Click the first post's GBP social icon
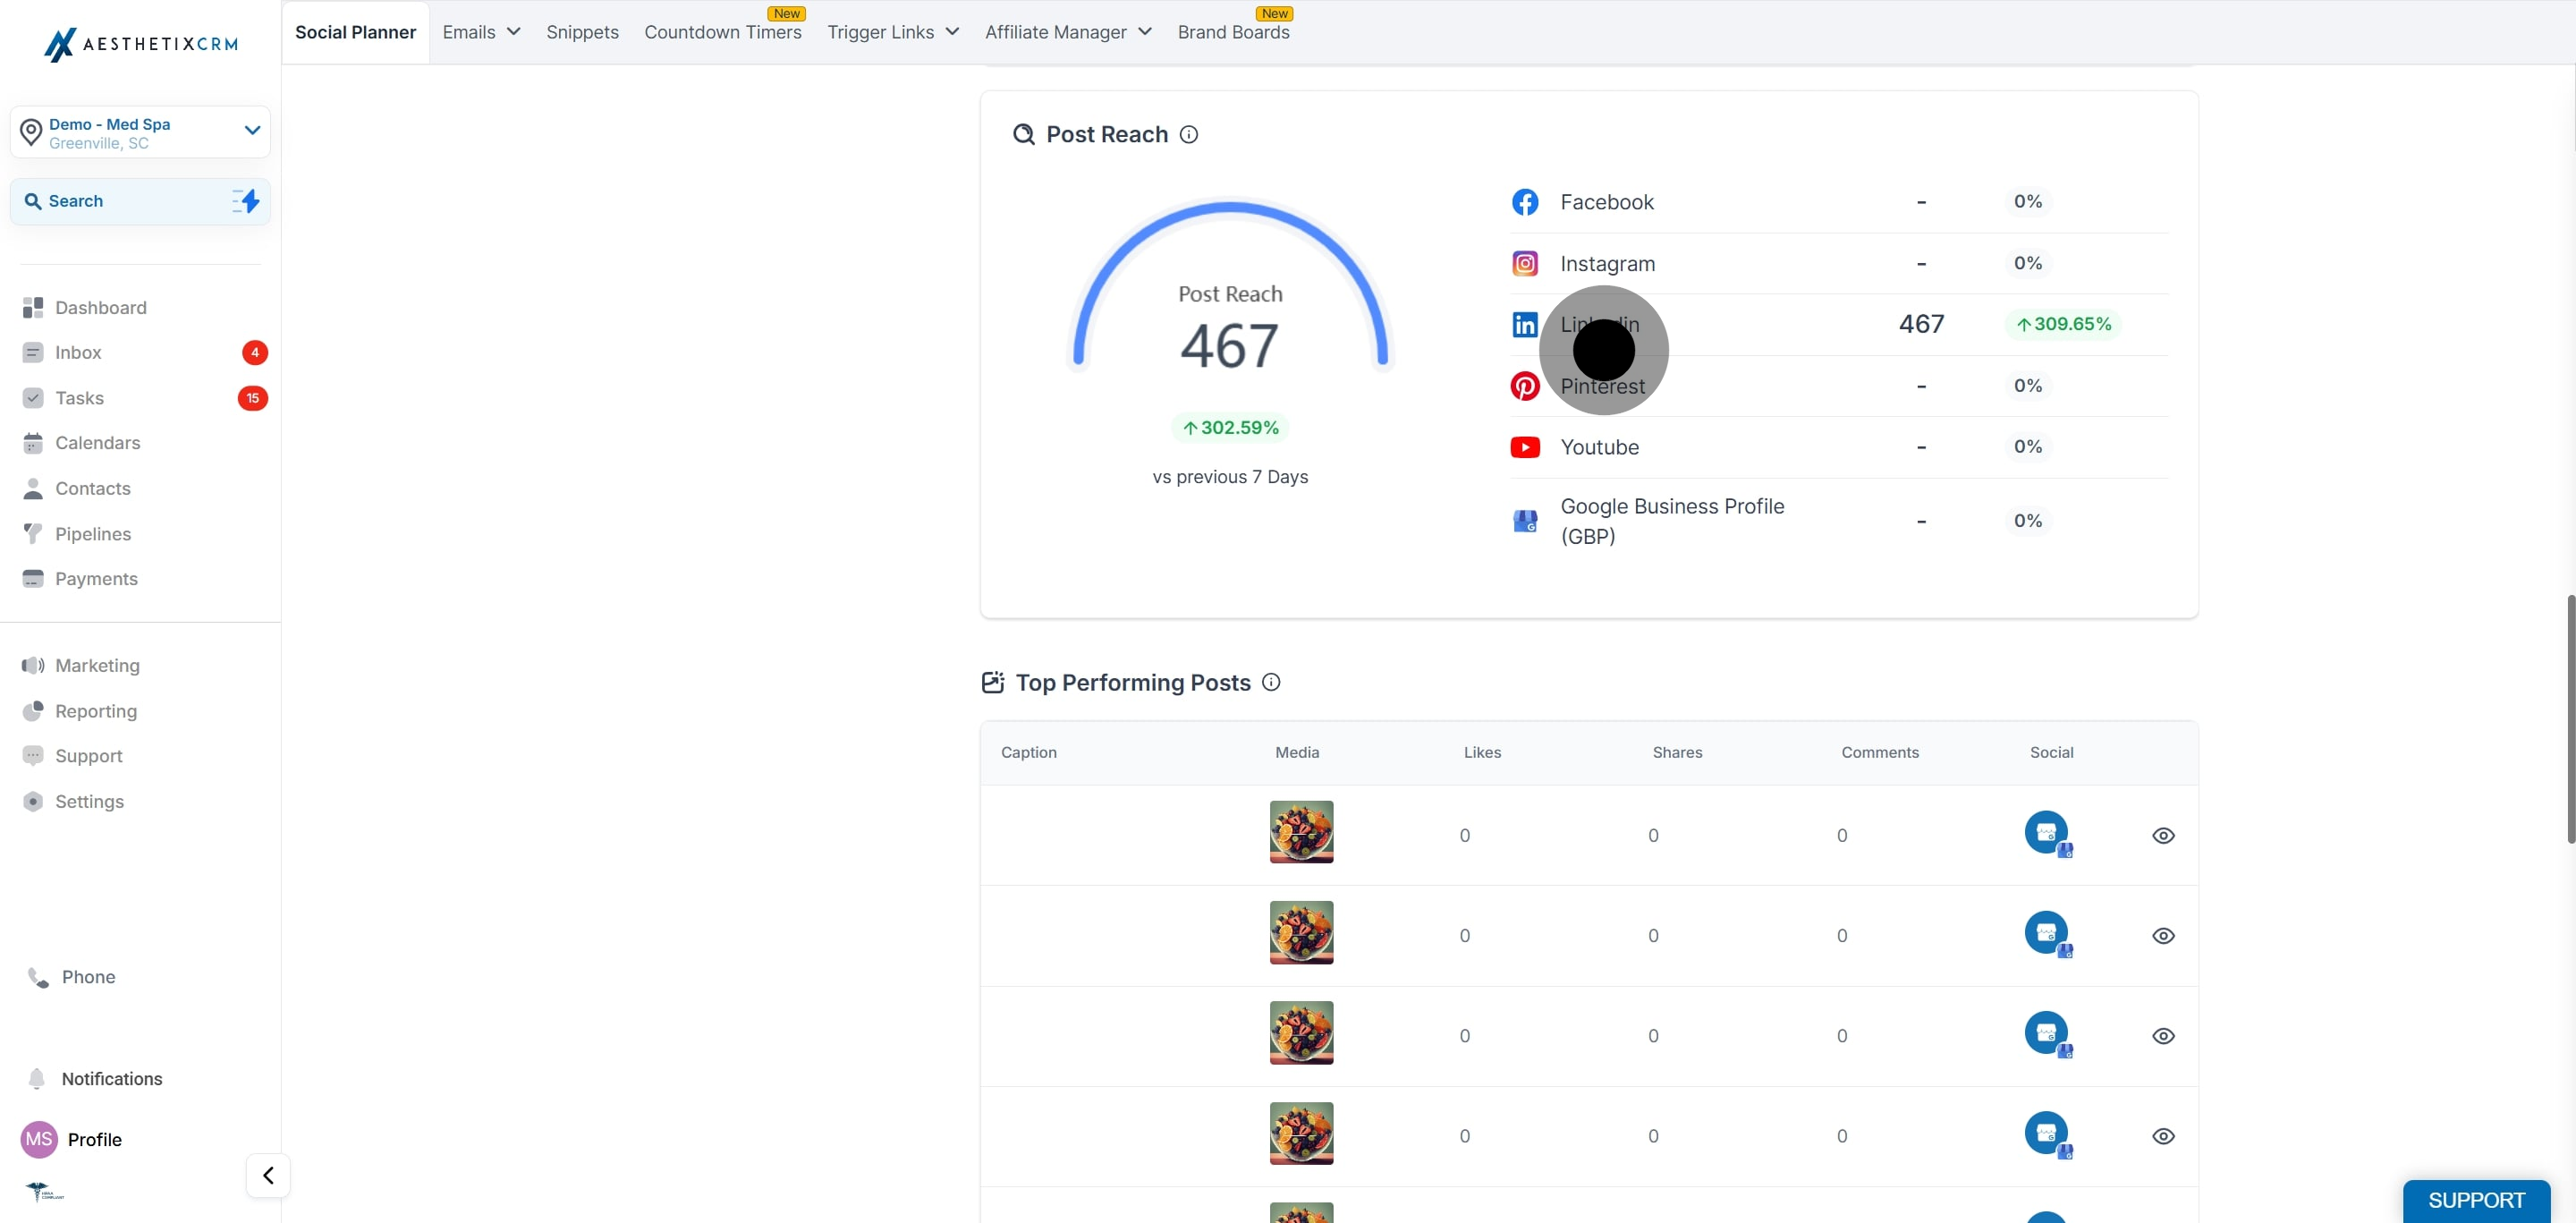The width and height of the screenshot is (2576, 1223). click(2048, 833)
